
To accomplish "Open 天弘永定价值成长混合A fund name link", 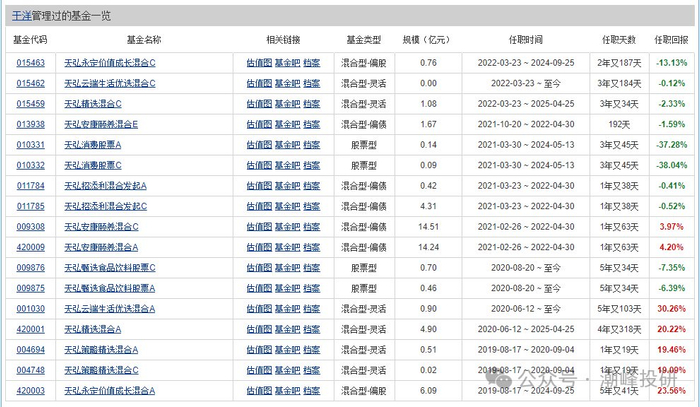I will [x=110, y=391].
